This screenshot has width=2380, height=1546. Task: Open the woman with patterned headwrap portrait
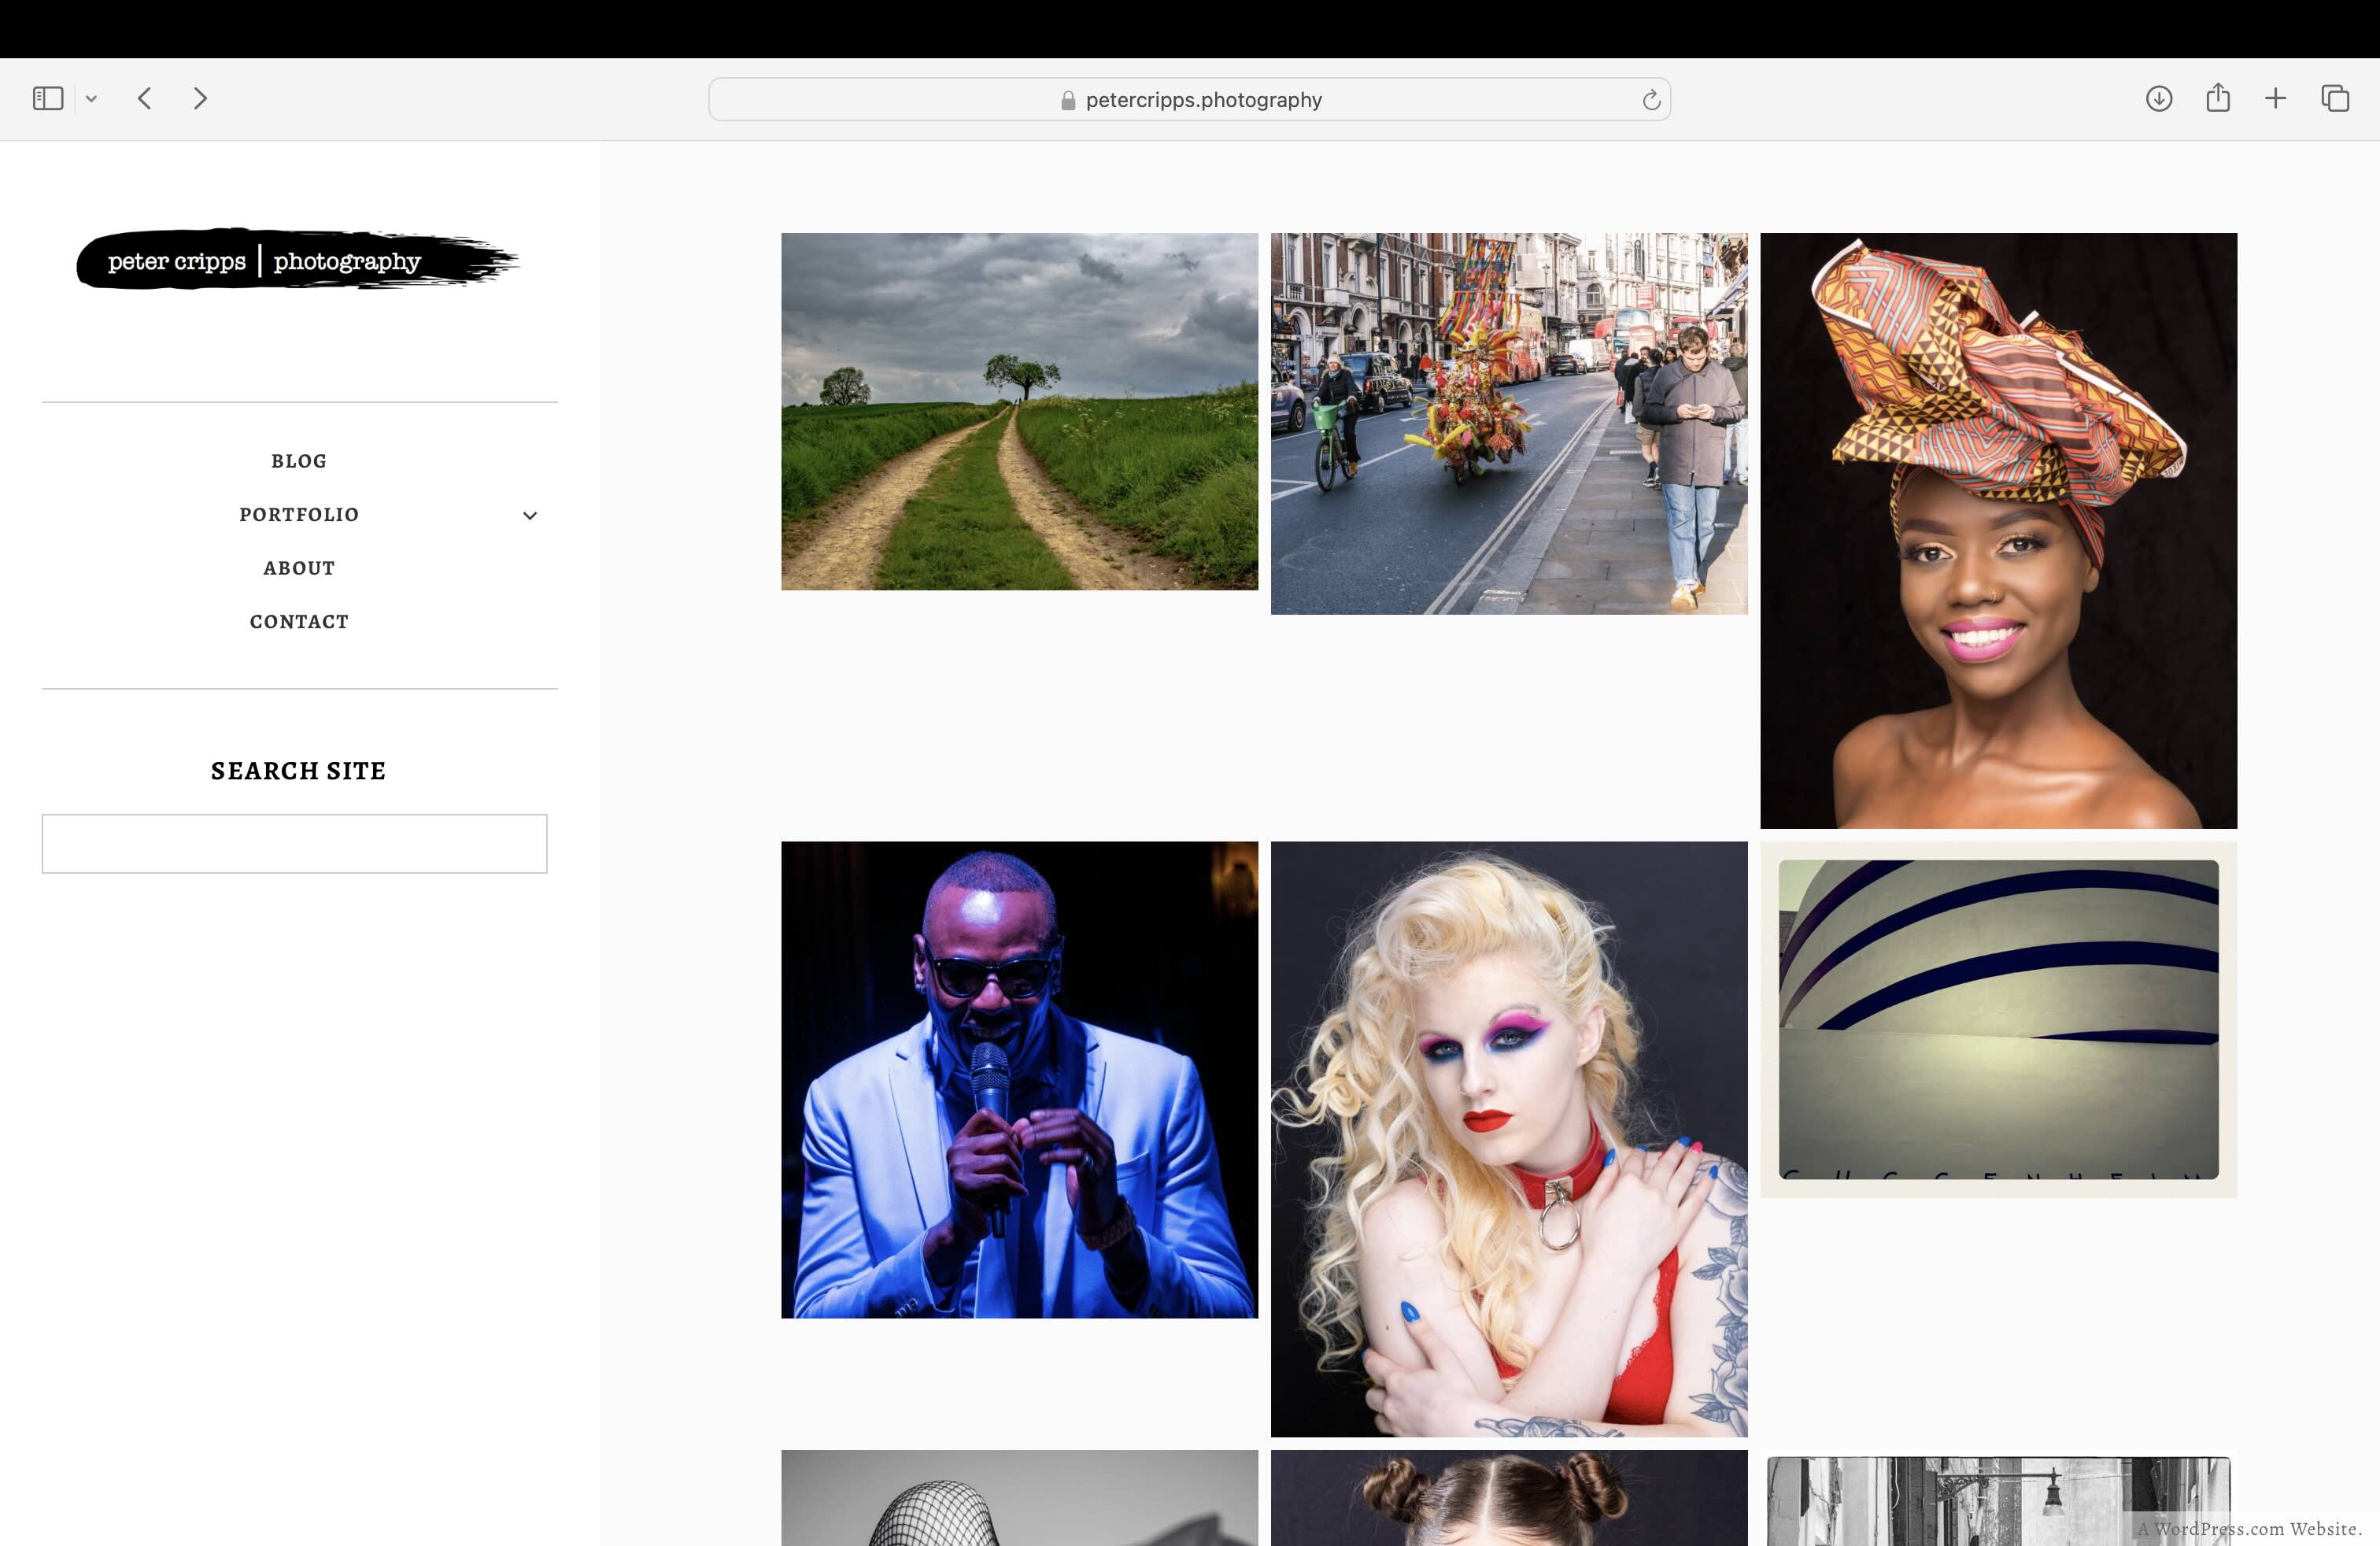(x=1998, y=530)
